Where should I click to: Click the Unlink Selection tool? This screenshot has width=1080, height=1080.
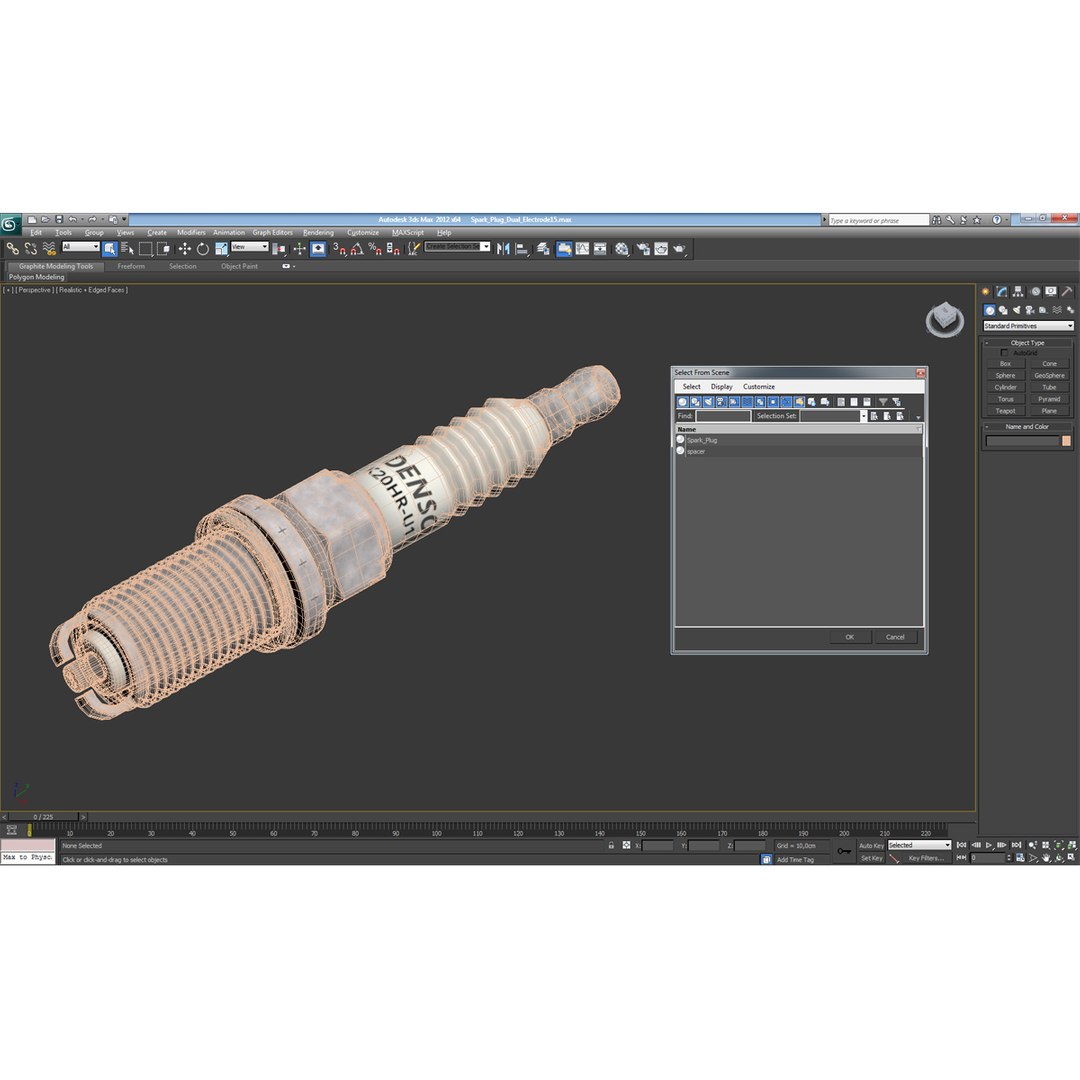point(30,249)
